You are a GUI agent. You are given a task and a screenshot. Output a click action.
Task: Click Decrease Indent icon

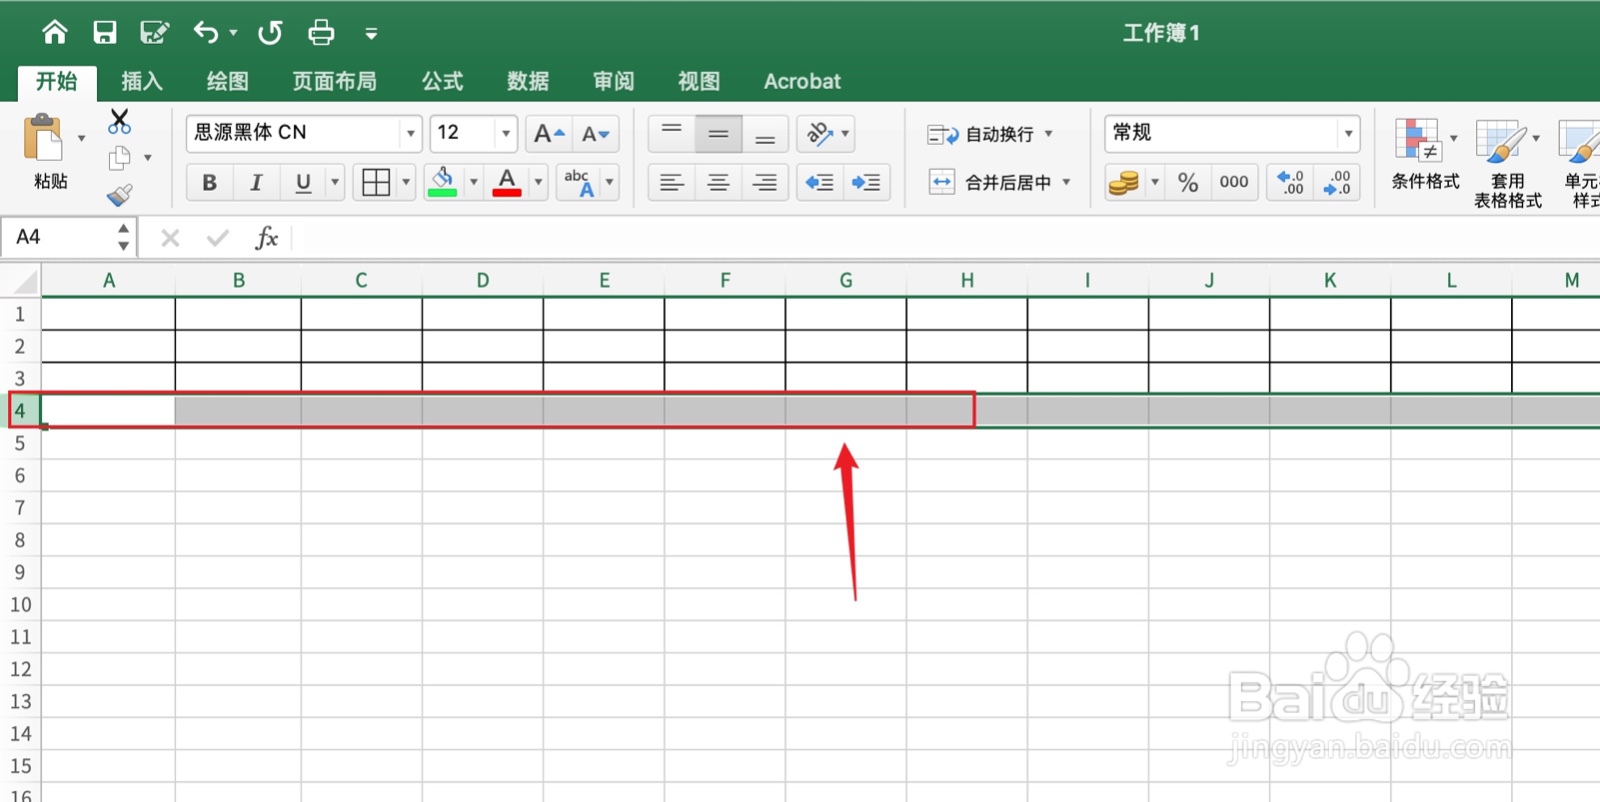[x=820, y=182]
